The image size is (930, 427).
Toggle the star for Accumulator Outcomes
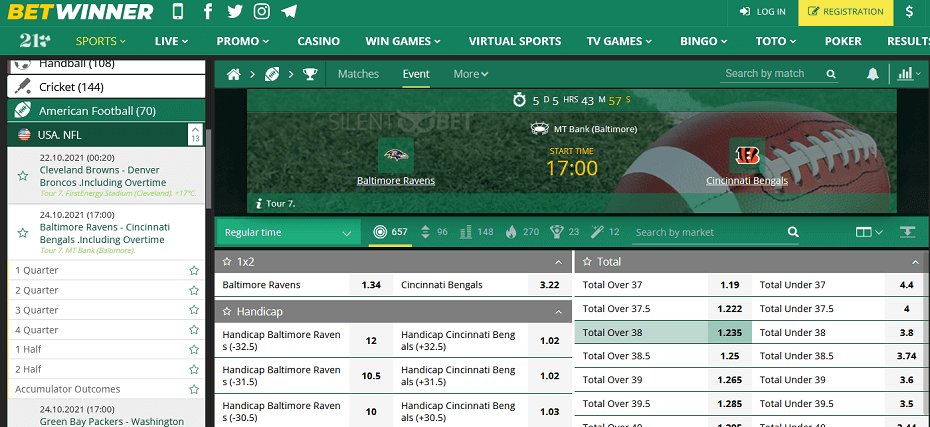pos(193,390)
